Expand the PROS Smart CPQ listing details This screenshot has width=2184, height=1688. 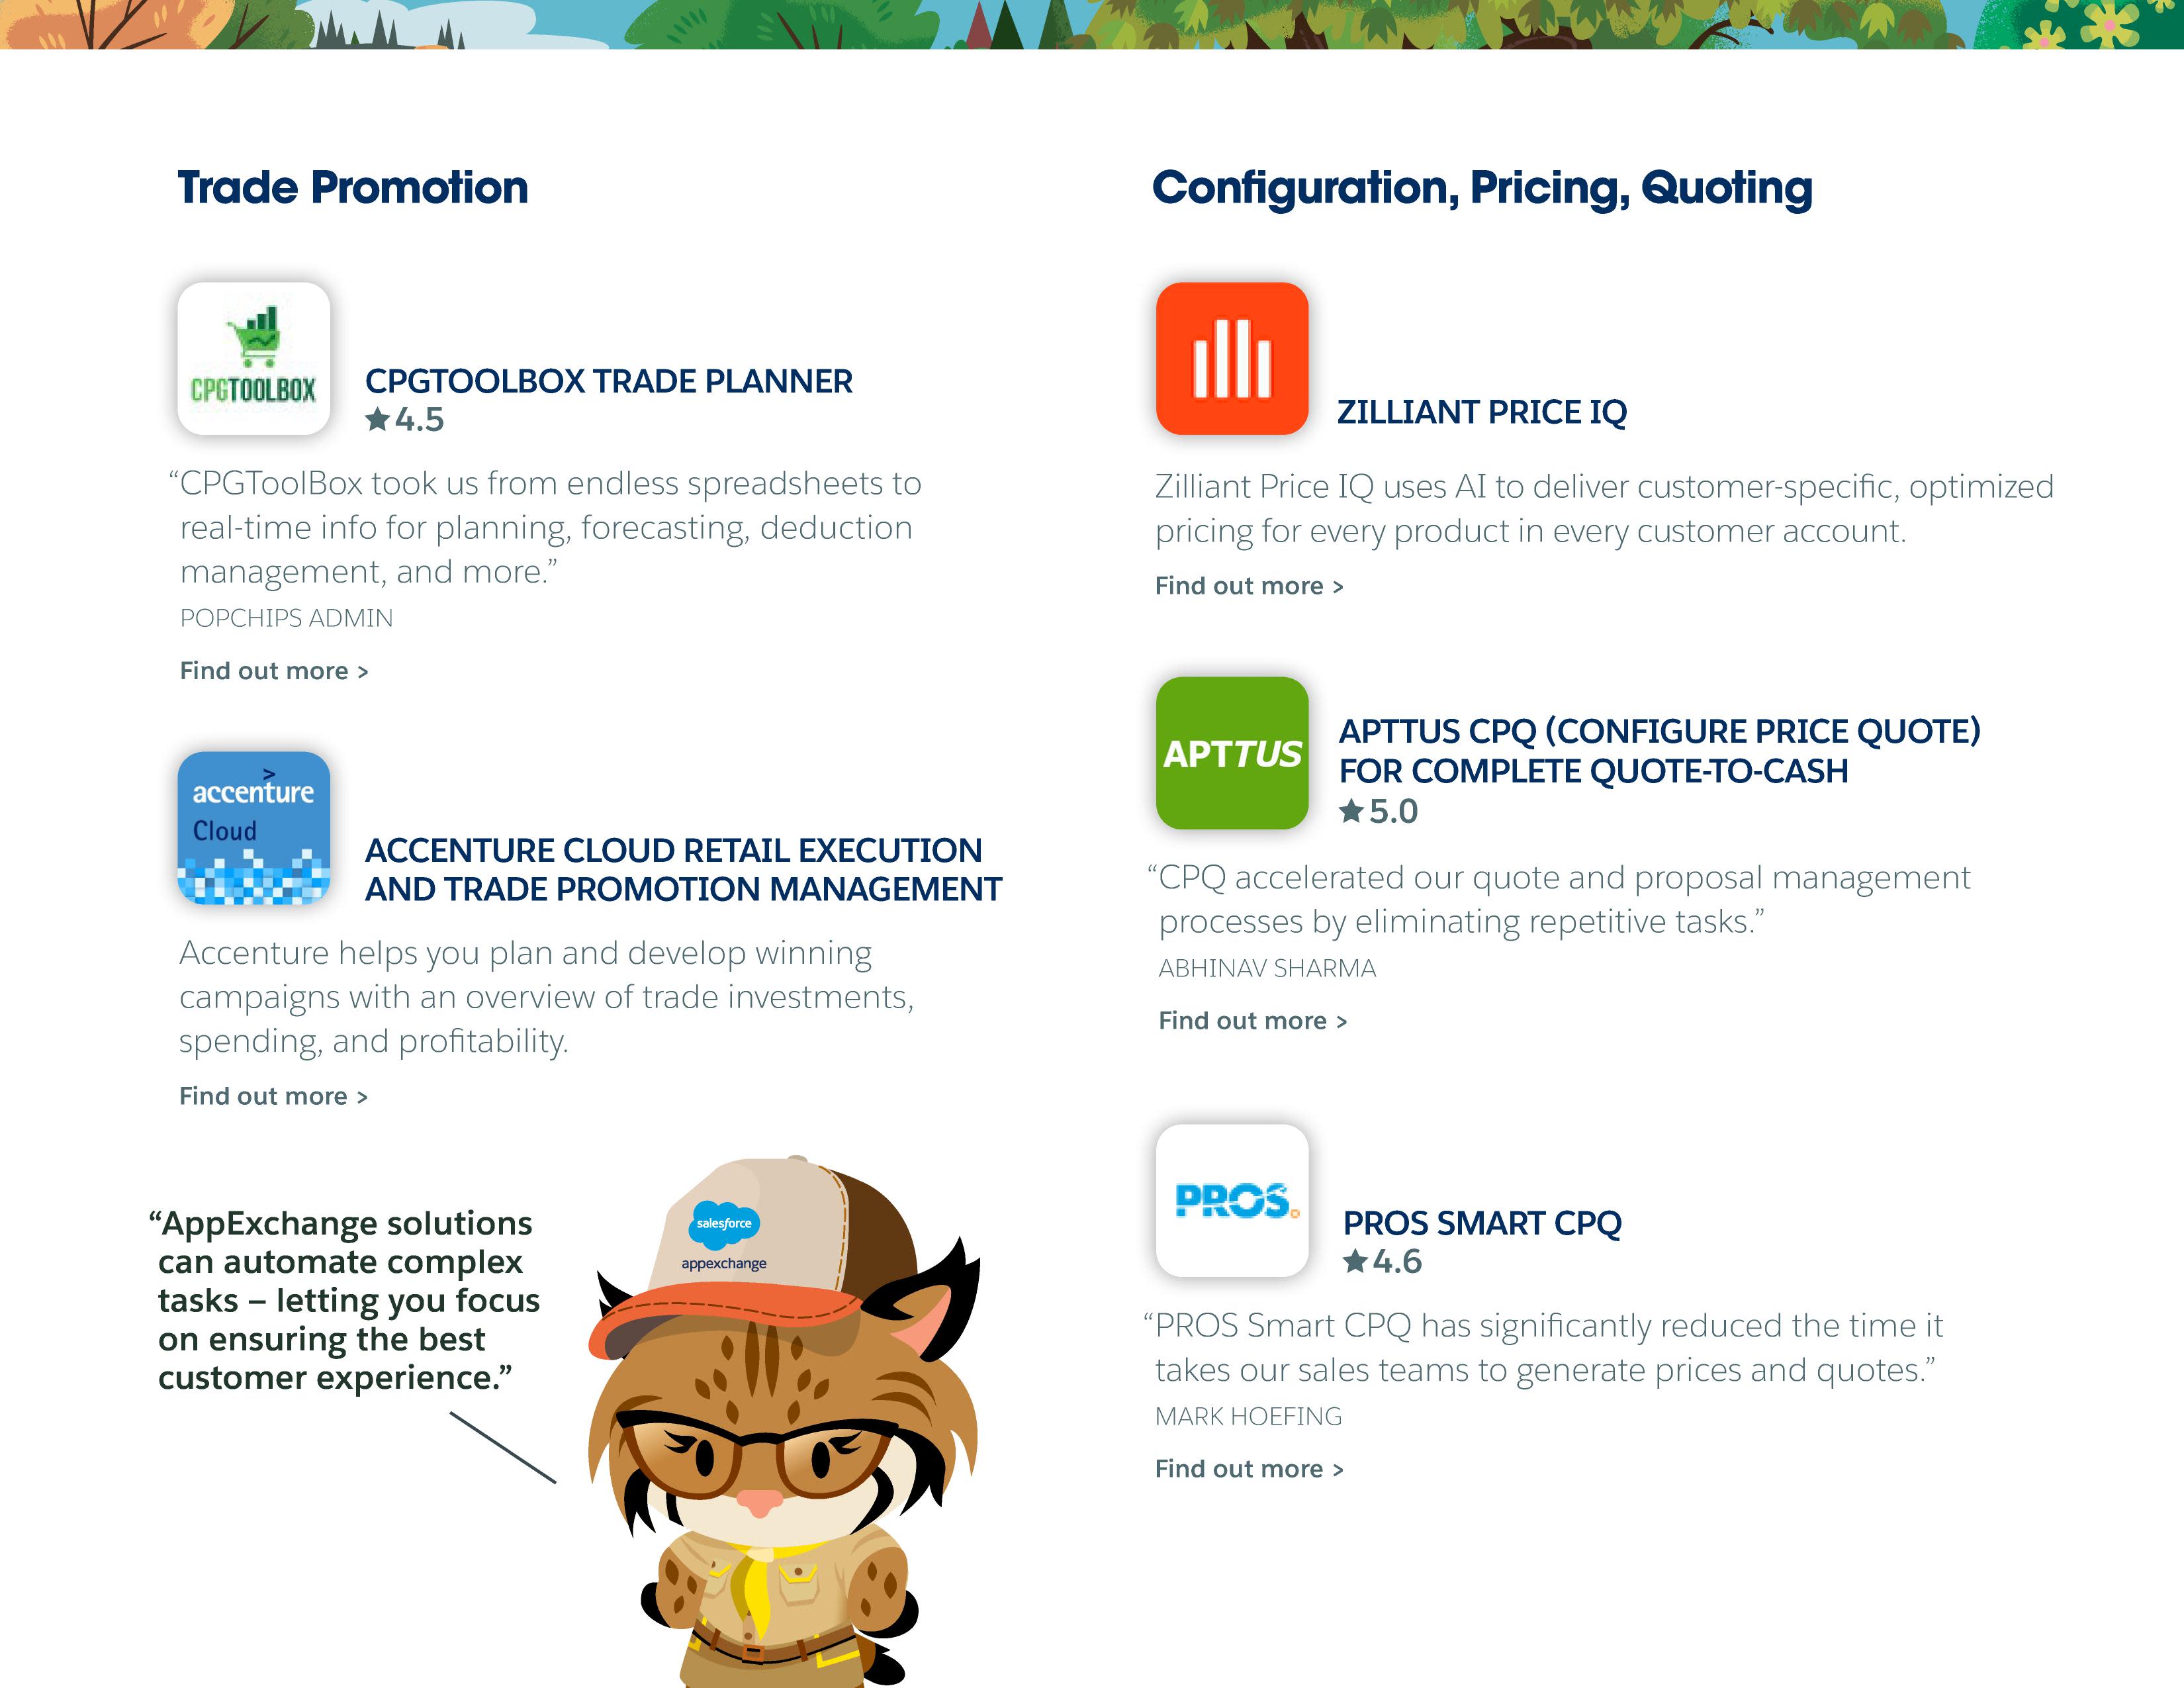pos(1248,1466)
